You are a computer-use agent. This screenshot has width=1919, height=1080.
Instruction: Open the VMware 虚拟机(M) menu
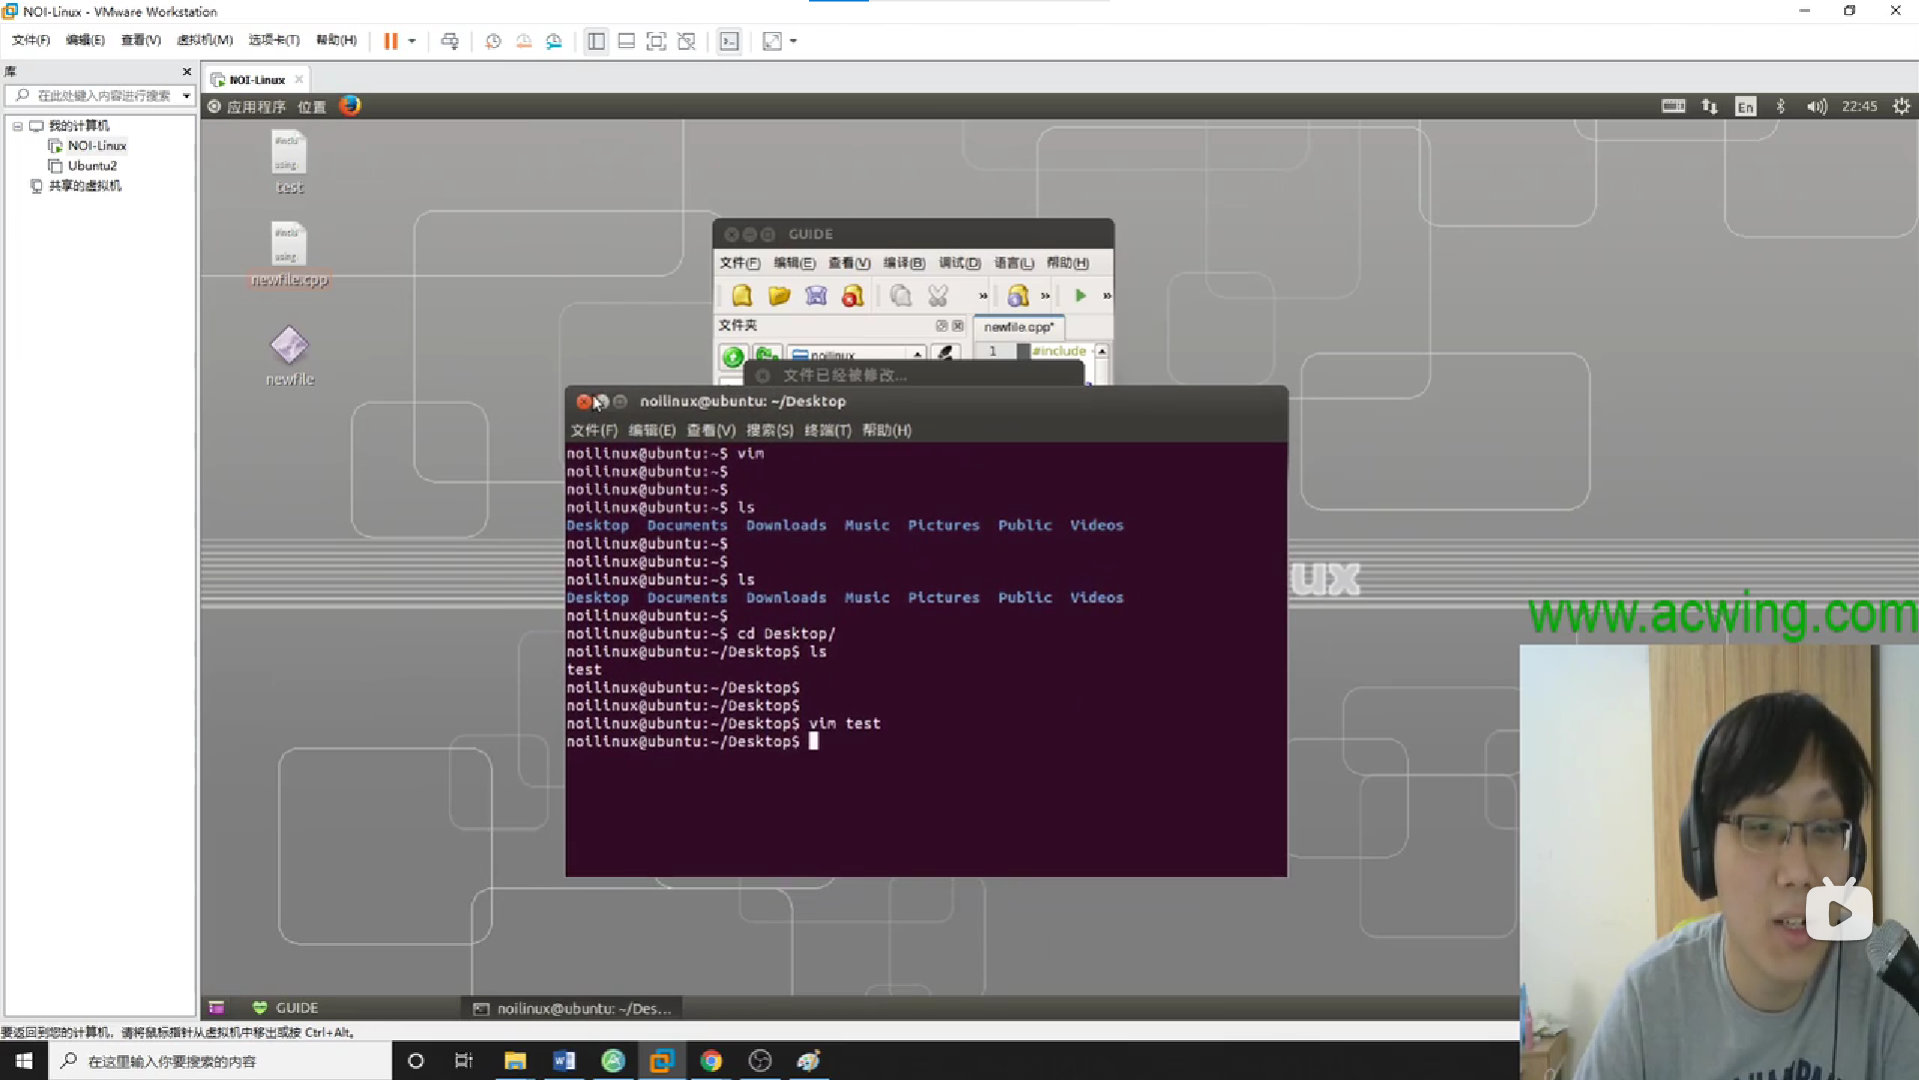[x=204, y=40]
